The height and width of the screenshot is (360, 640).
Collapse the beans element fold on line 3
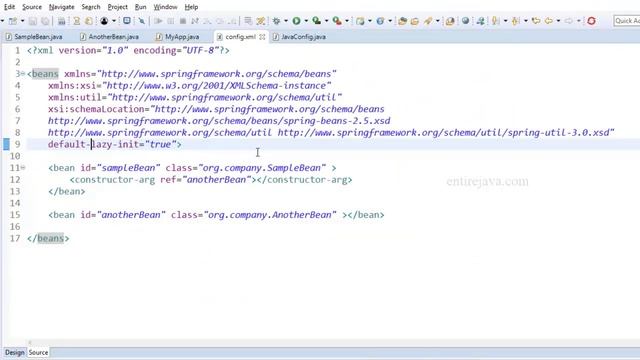click(x=23, y=74)
